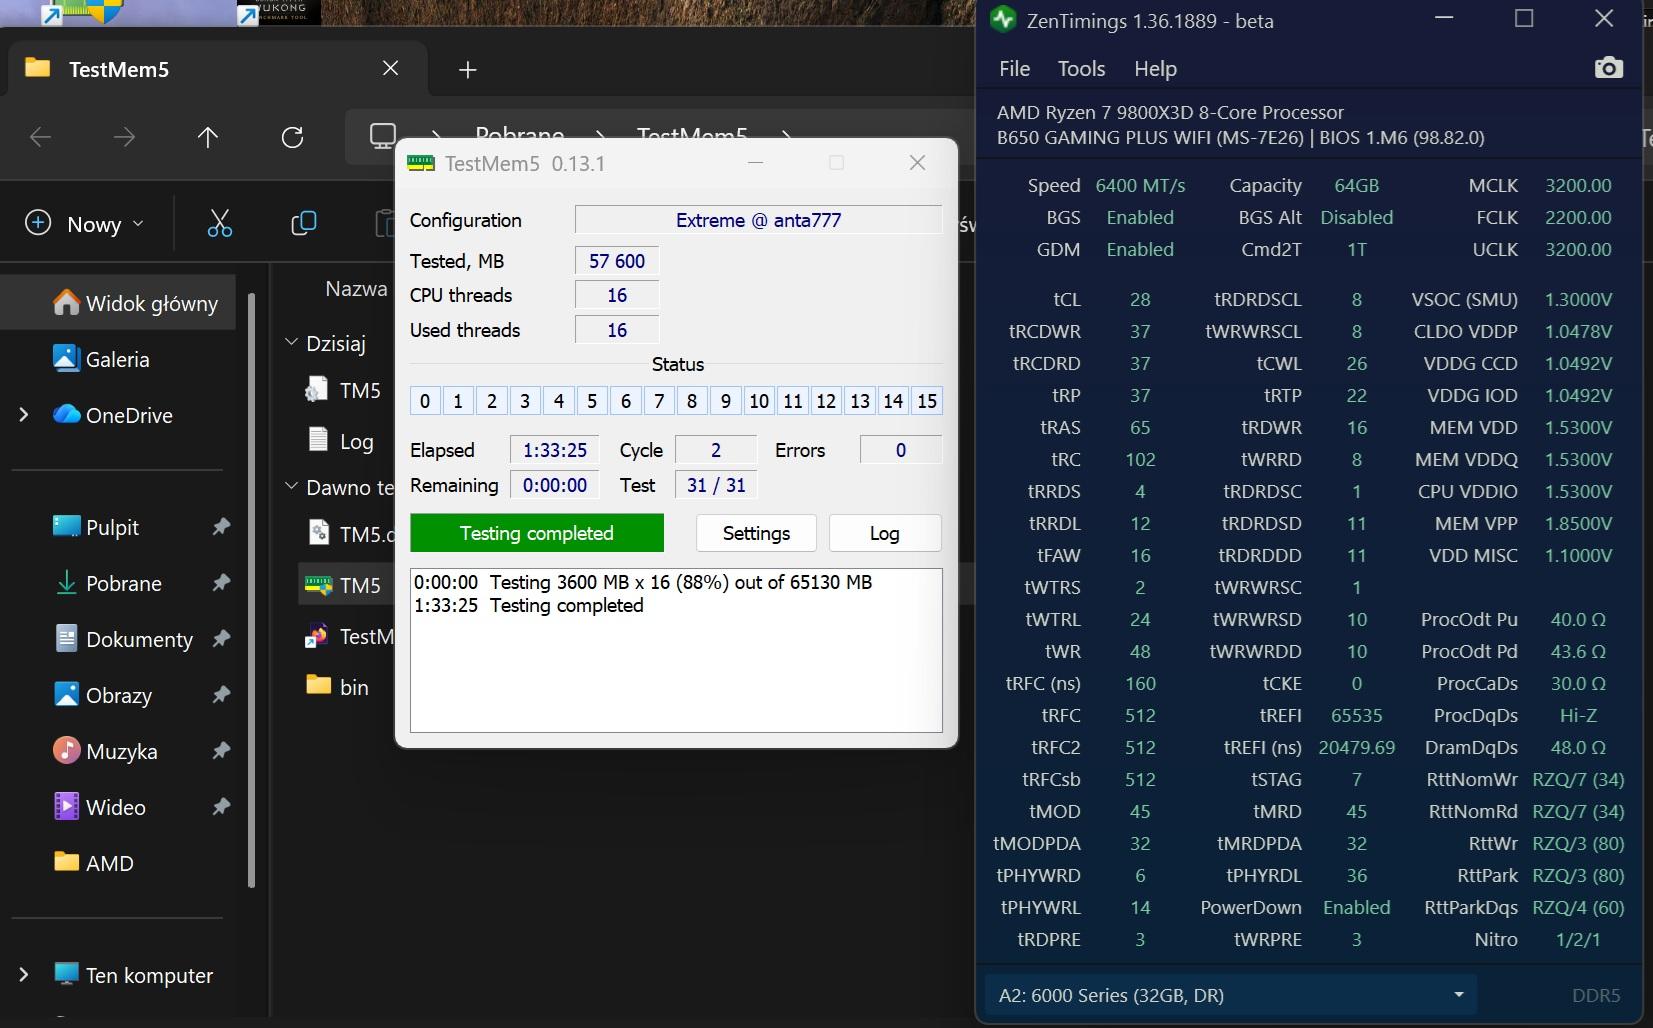Open a new Explorer tab with plus

[x=467, y=69]
